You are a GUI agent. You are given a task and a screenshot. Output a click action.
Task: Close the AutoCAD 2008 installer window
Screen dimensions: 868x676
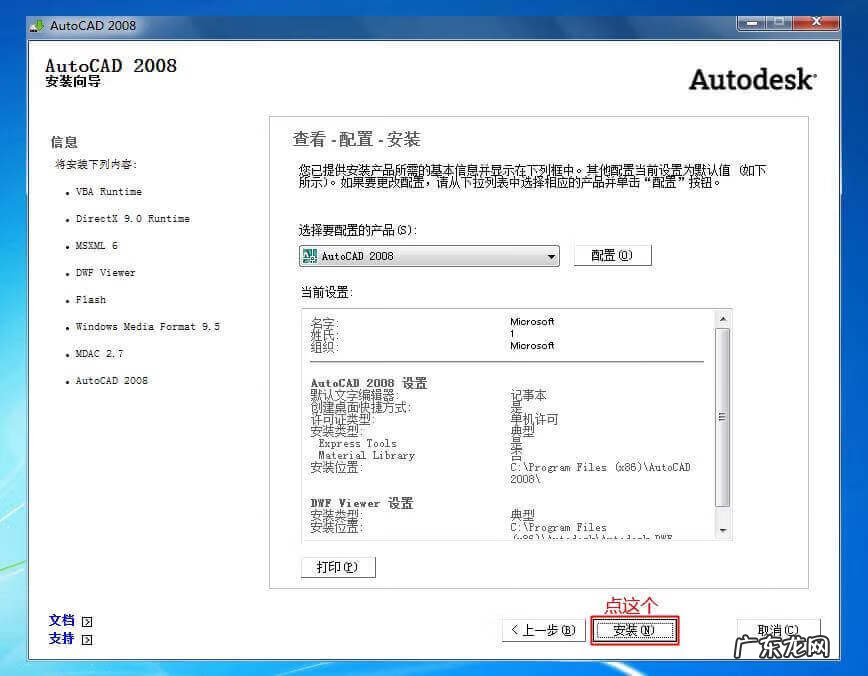817,22
